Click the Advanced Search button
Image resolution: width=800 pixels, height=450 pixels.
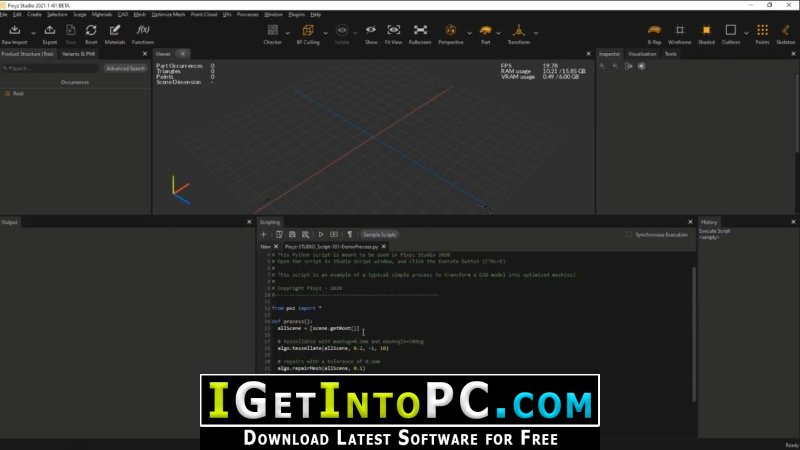(125, 68)
